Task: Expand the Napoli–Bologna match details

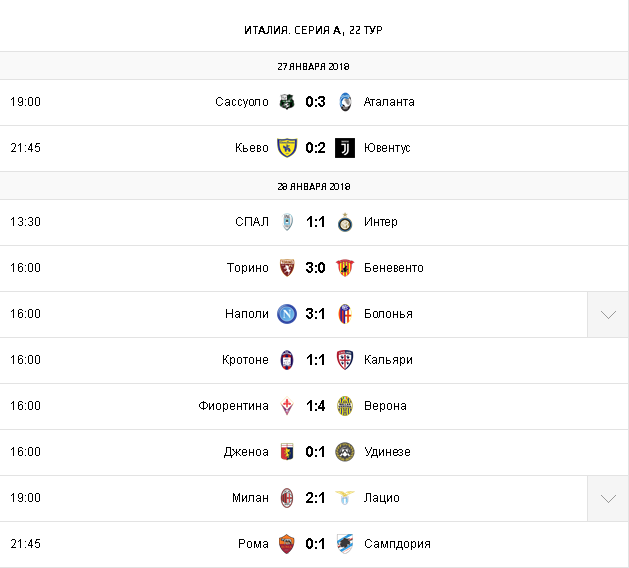Action: click(x=608, y=314)
